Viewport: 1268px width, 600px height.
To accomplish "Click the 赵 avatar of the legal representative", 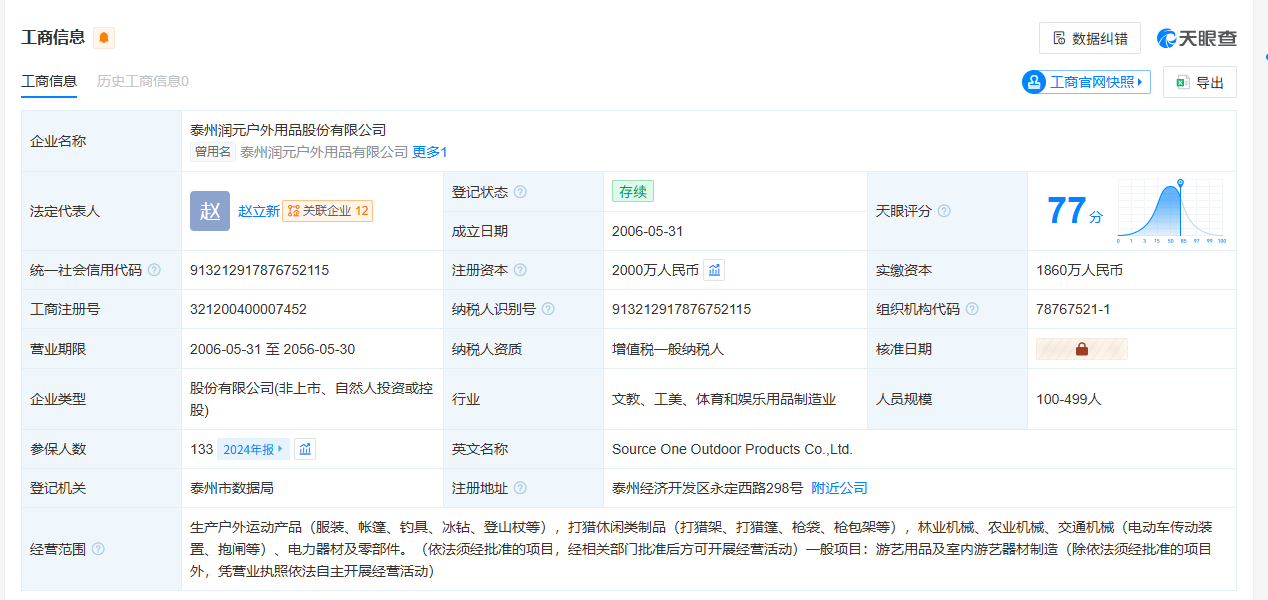I will point(210,211).
